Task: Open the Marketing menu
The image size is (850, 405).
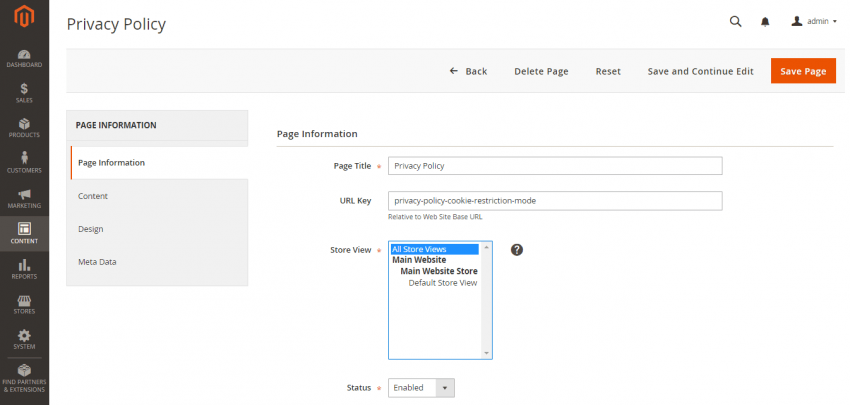Action: tap(24, 199)
